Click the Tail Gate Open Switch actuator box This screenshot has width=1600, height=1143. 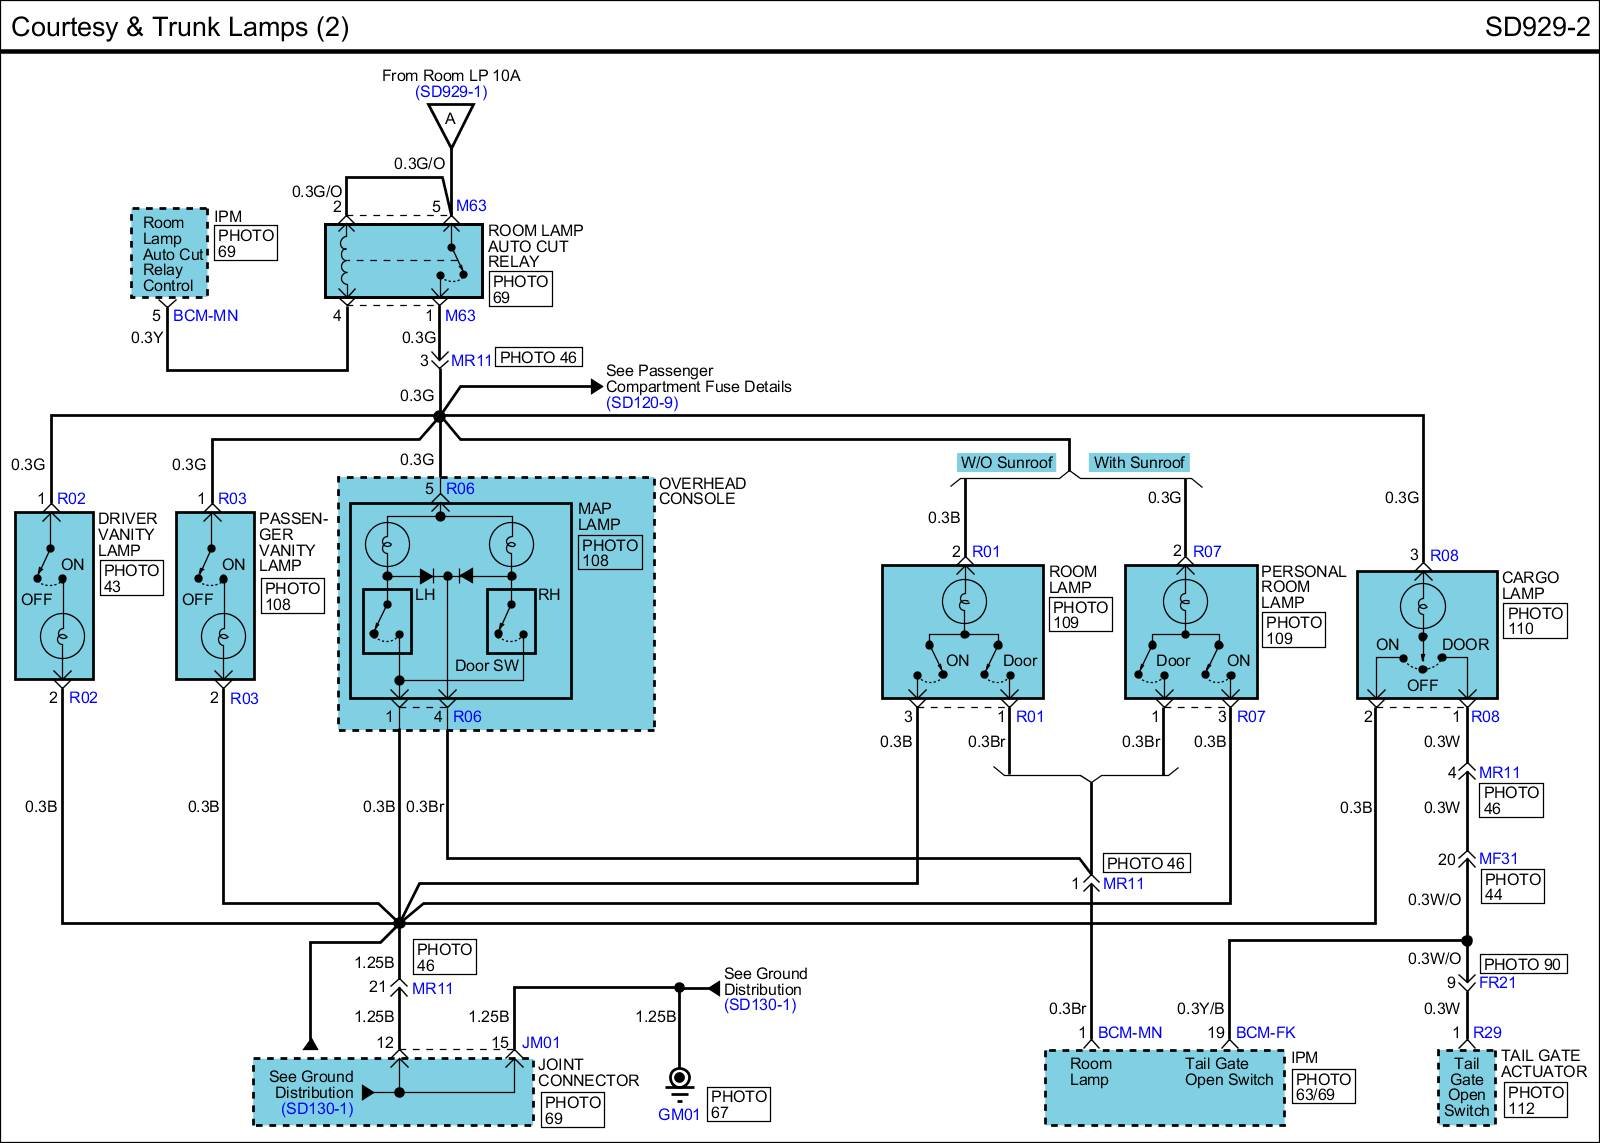[1467, 1087]
